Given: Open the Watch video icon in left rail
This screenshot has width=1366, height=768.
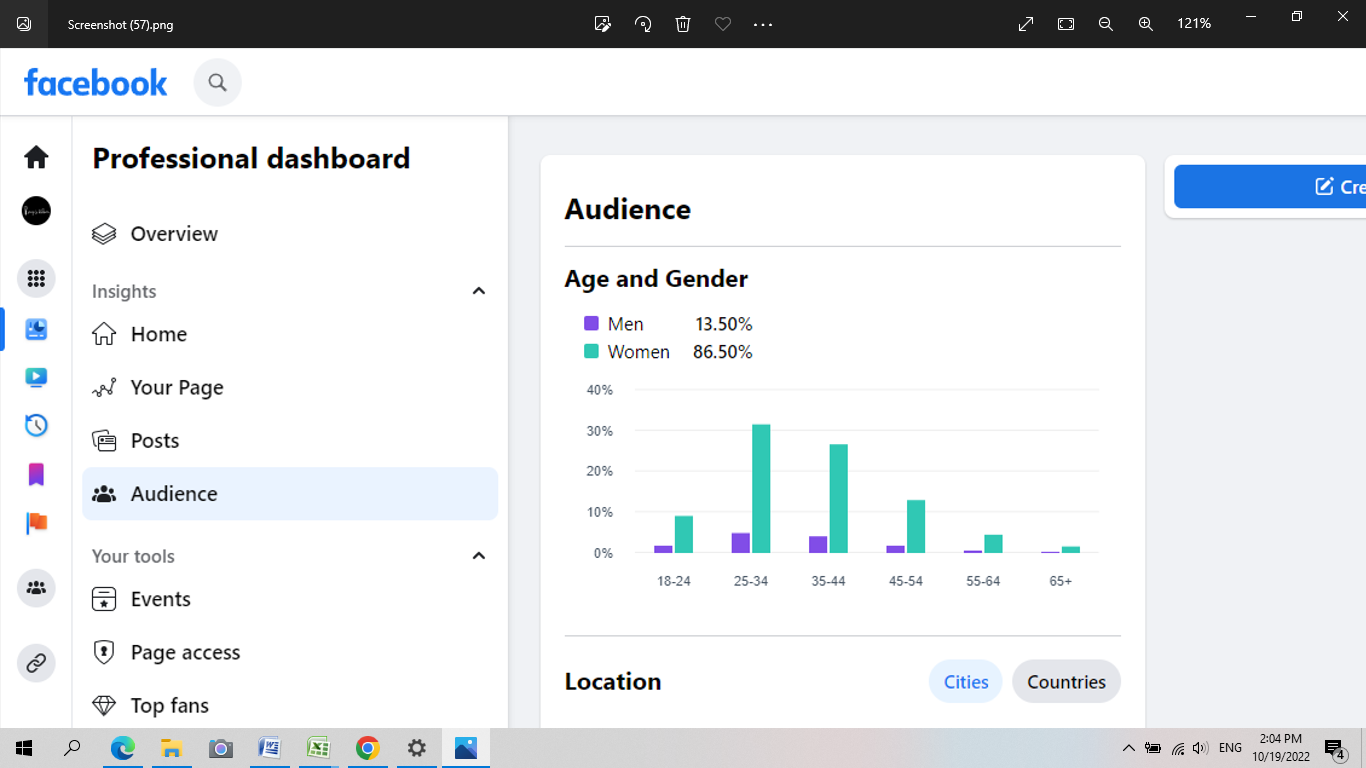Looking at the screenshot, I should [x=36, y=377].
